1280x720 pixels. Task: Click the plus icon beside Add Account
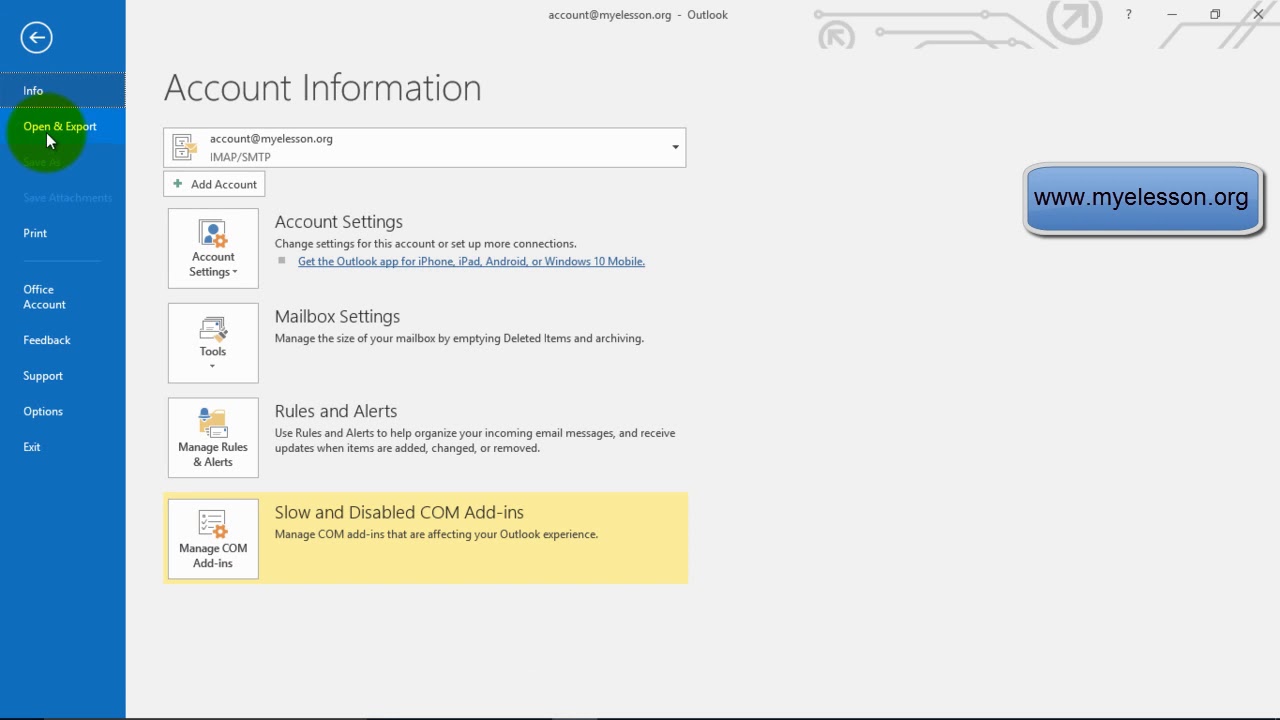pyautogui.click(x=178, y=184)
